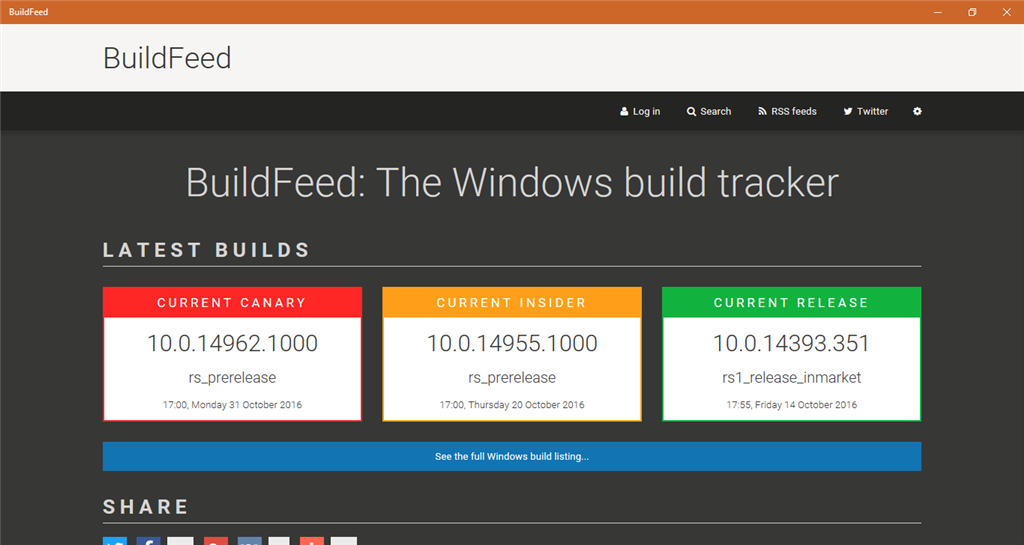Open the Current Insider build card header
The image size is (1024, 545).
click(x=511, y=303)
